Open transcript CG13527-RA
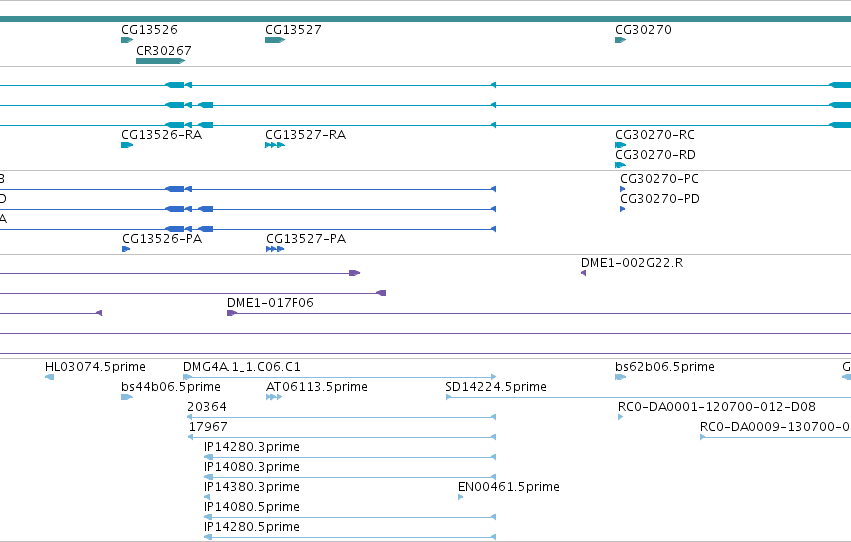 (305, 135)
